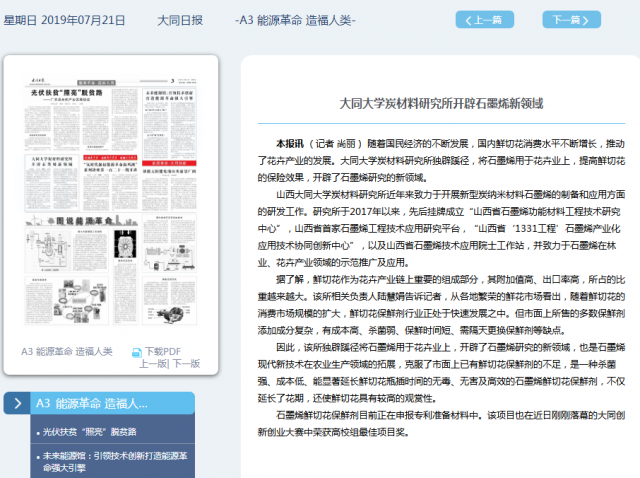Screen dimensions: 640x478
Task: Click the 大同日报 newspaper title
Action: tap(180, 20)
